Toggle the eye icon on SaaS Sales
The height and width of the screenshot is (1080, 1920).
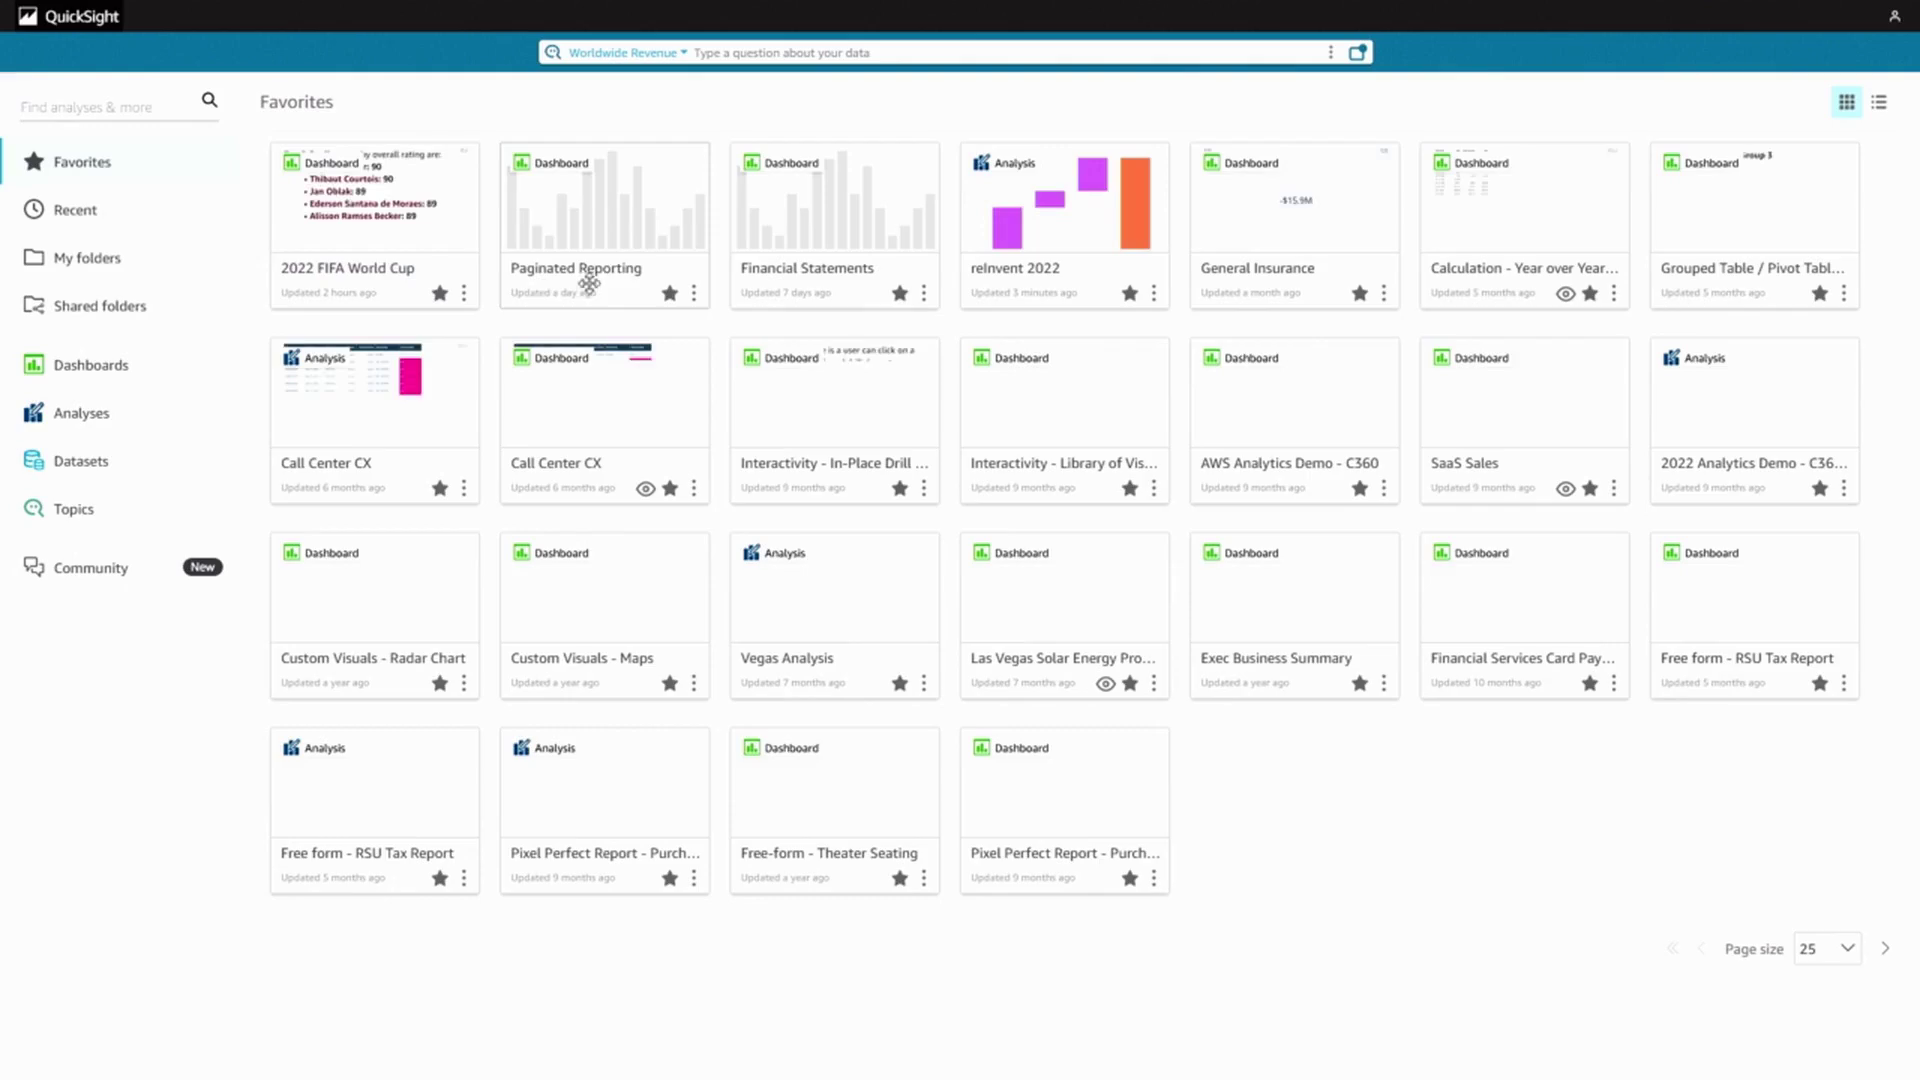1565,488
